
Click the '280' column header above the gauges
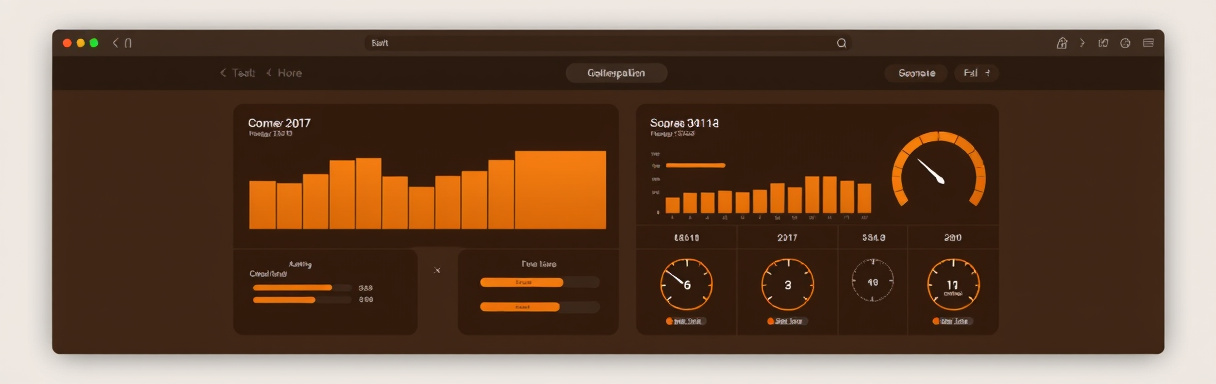[953, 238]
